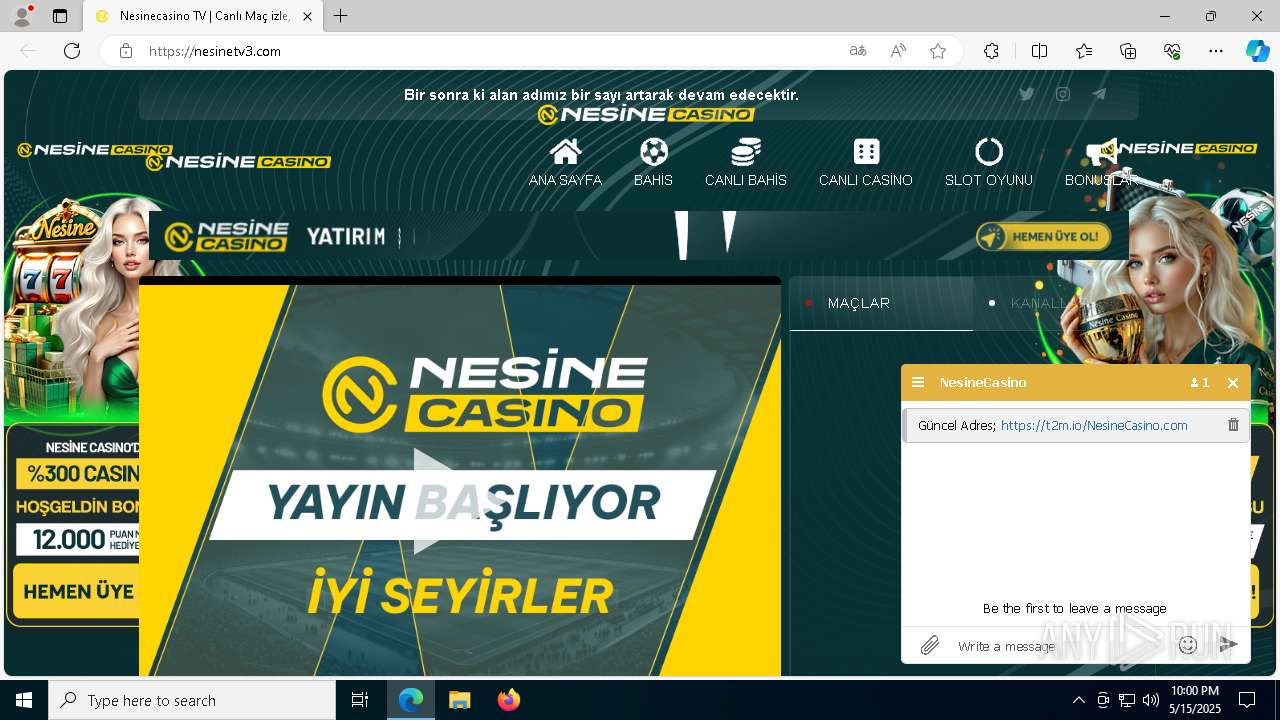Open the BAHİS soccer ball icon
Viewport: 1280px width, 720px height.
tap(653, 152)
